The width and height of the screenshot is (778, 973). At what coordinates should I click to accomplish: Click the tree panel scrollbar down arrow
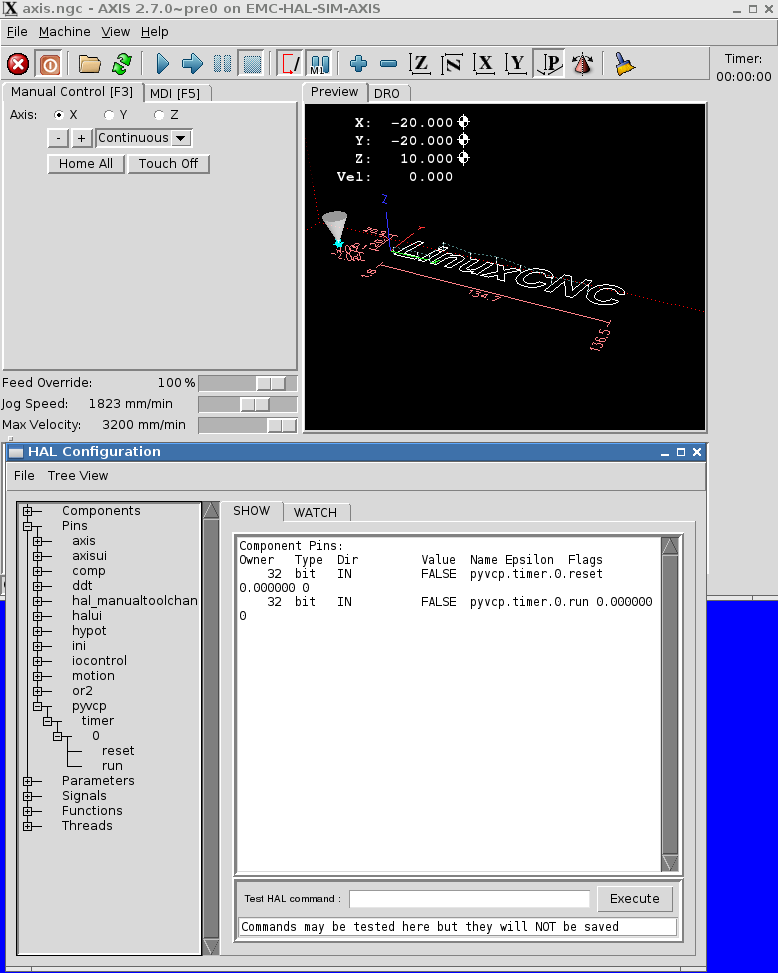211,947
